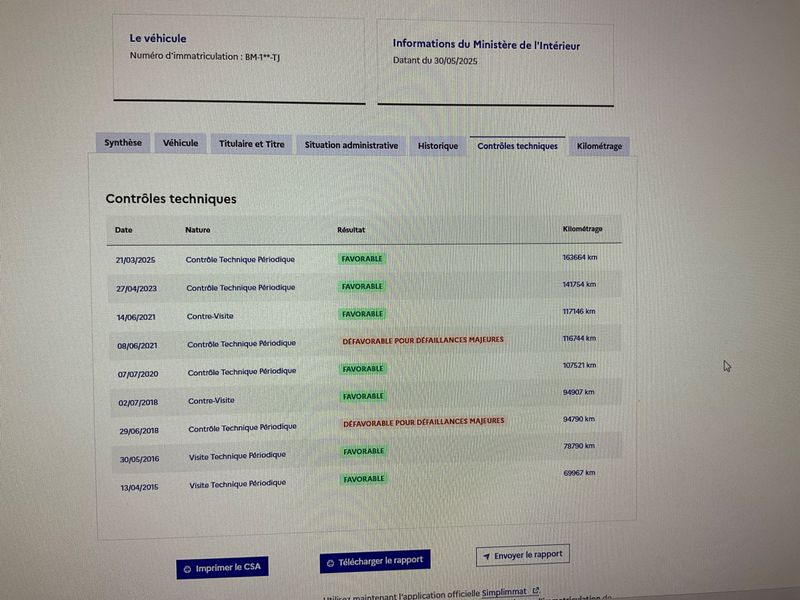800x600 pixels.
Task: Click the Imprimer le CSA button
Action: point(222,567)
